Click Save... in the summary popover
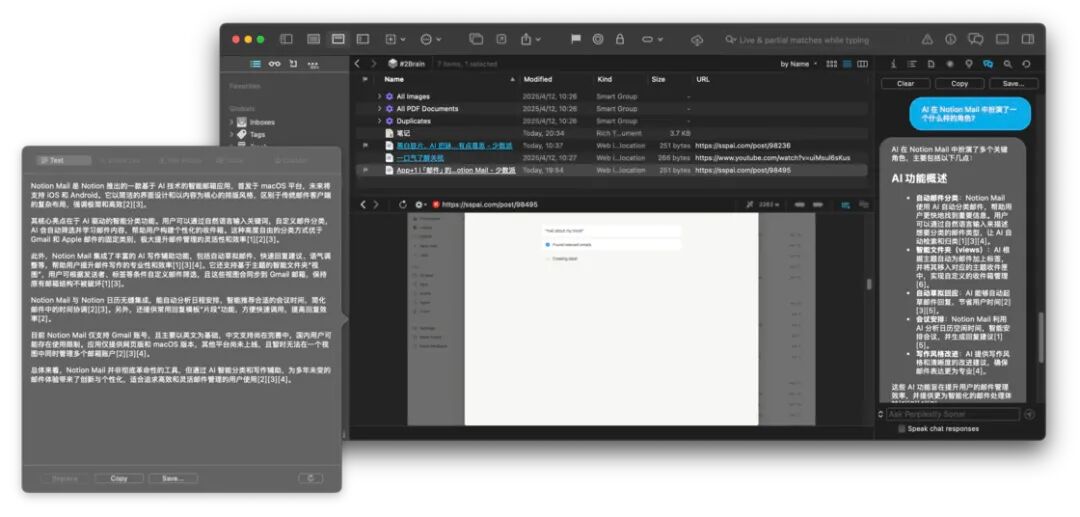The width and height of the screenshot is (1080, 517). click(173, 478)
